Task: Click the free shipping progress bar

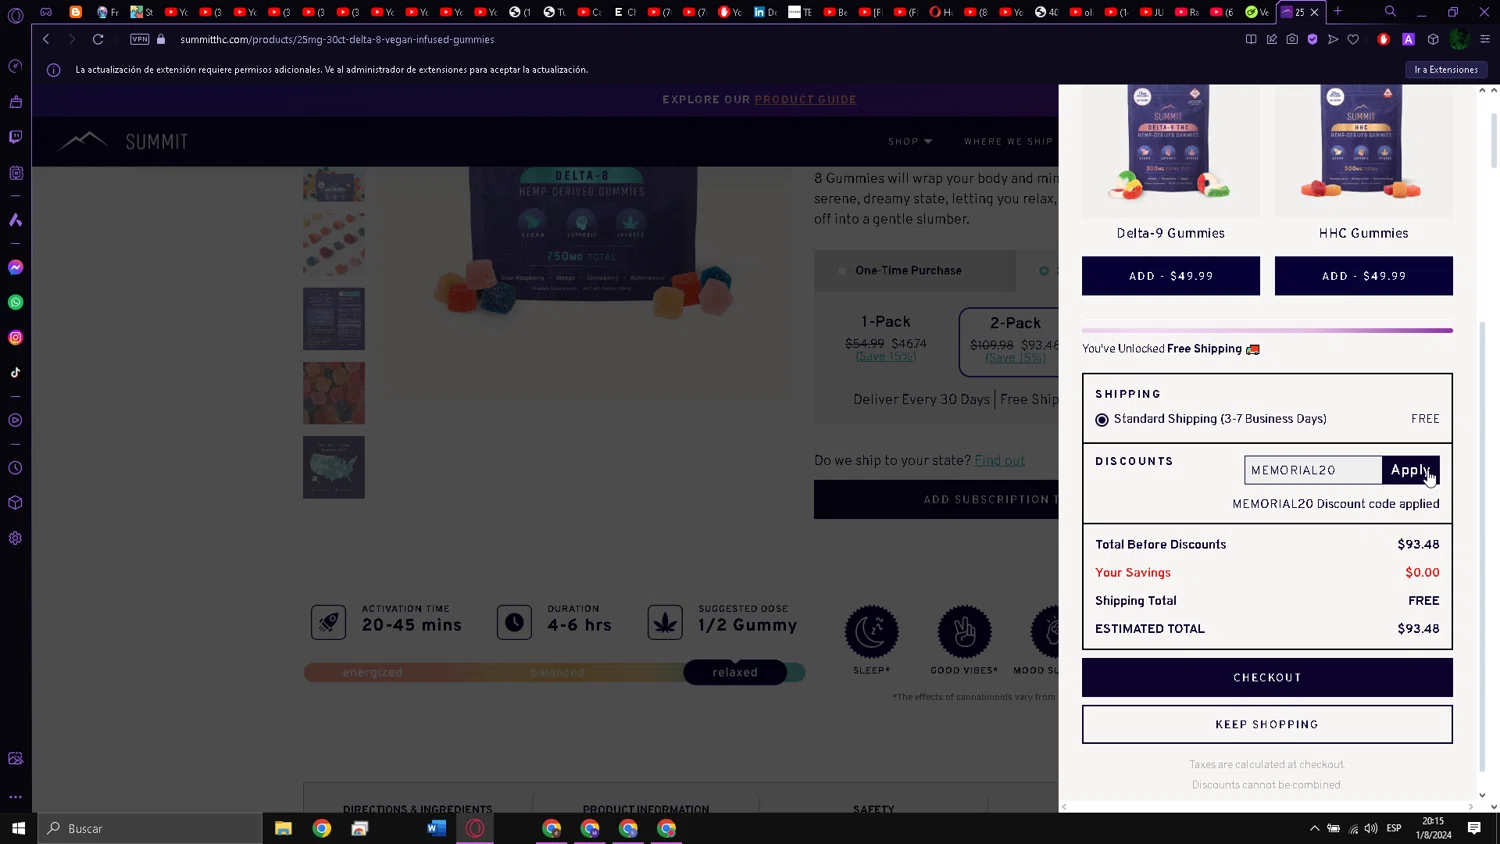Action: [1267, 330]
